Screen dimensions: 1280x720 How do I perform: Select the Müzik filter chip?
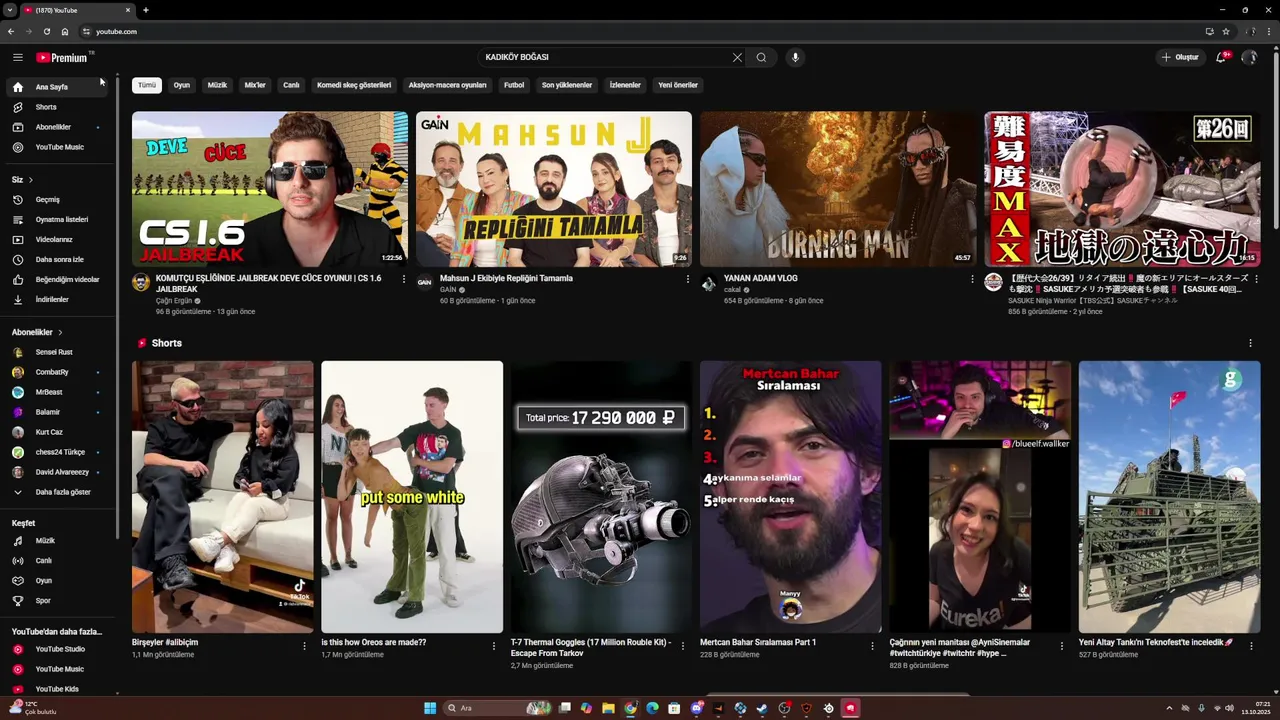(x=217, y=85)
